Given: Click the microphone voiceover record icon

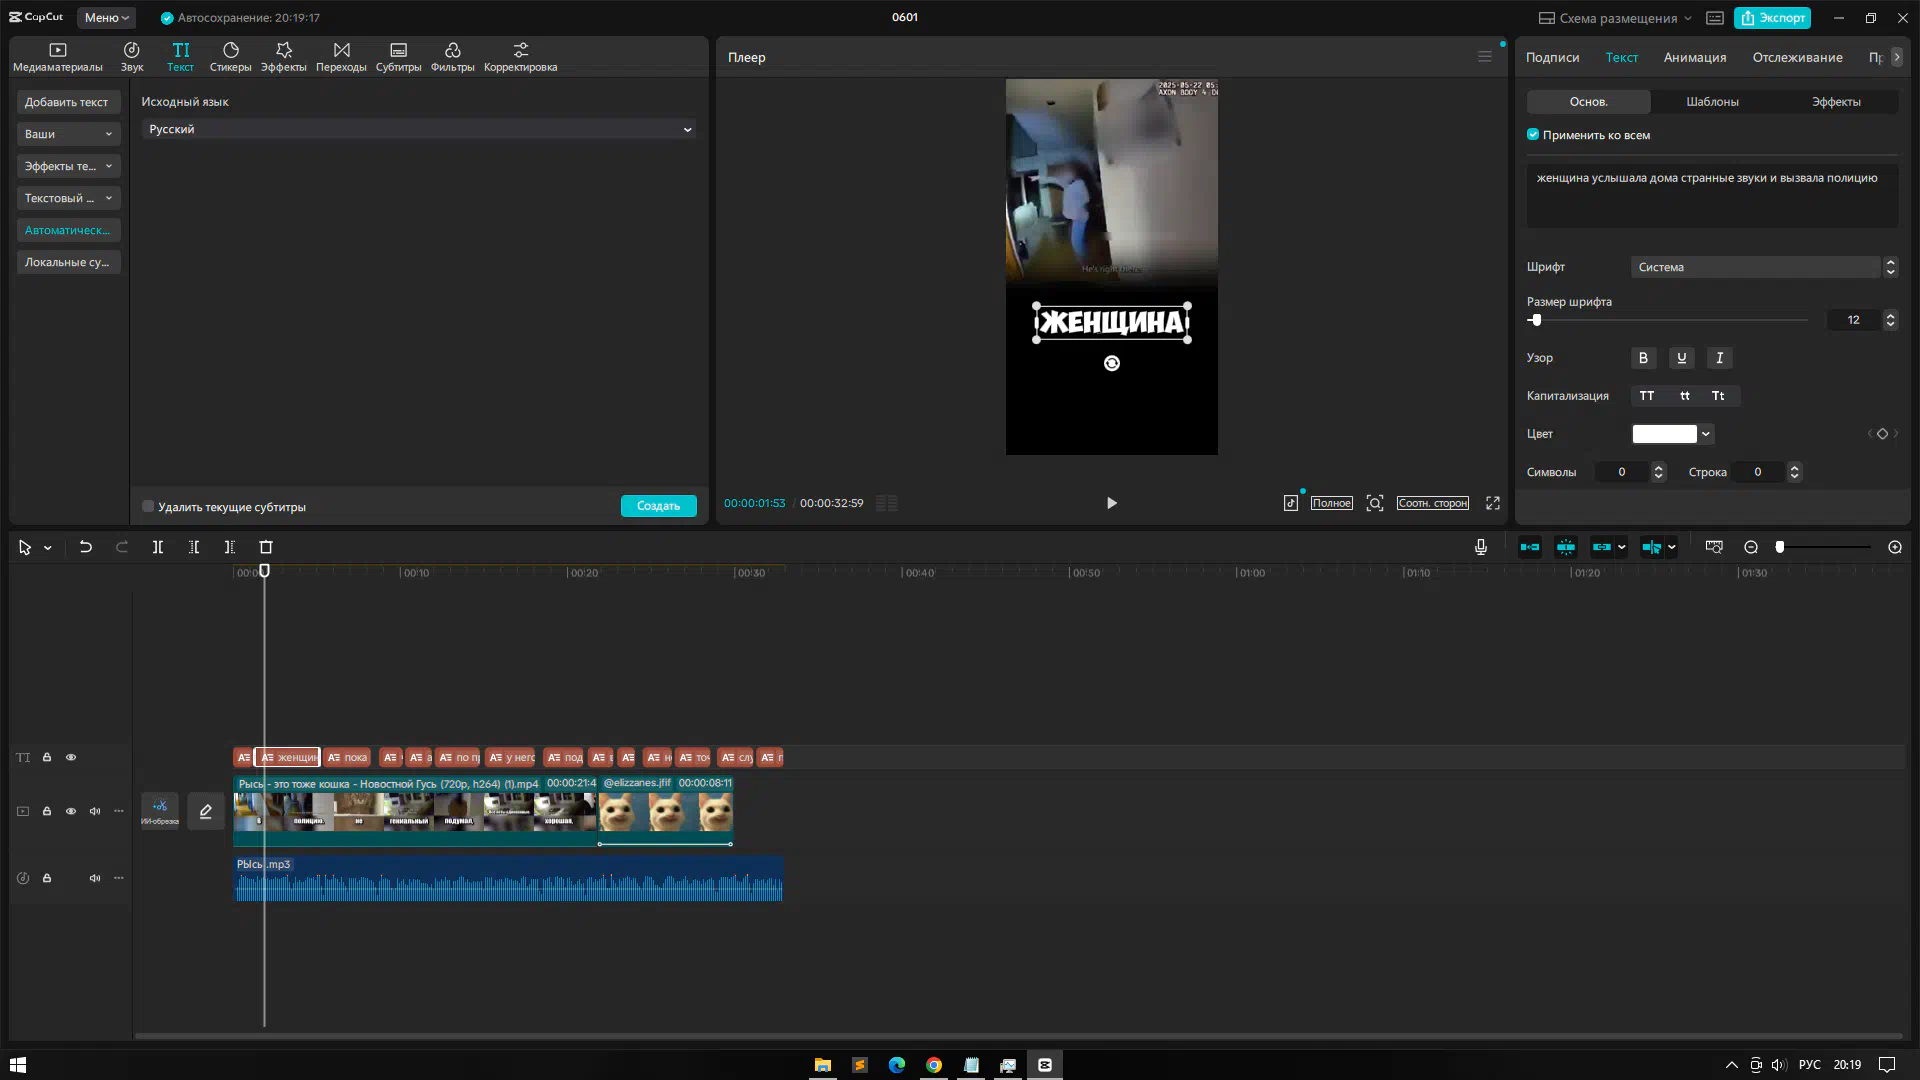Looking at the screenshot, I should (1481, 547).
